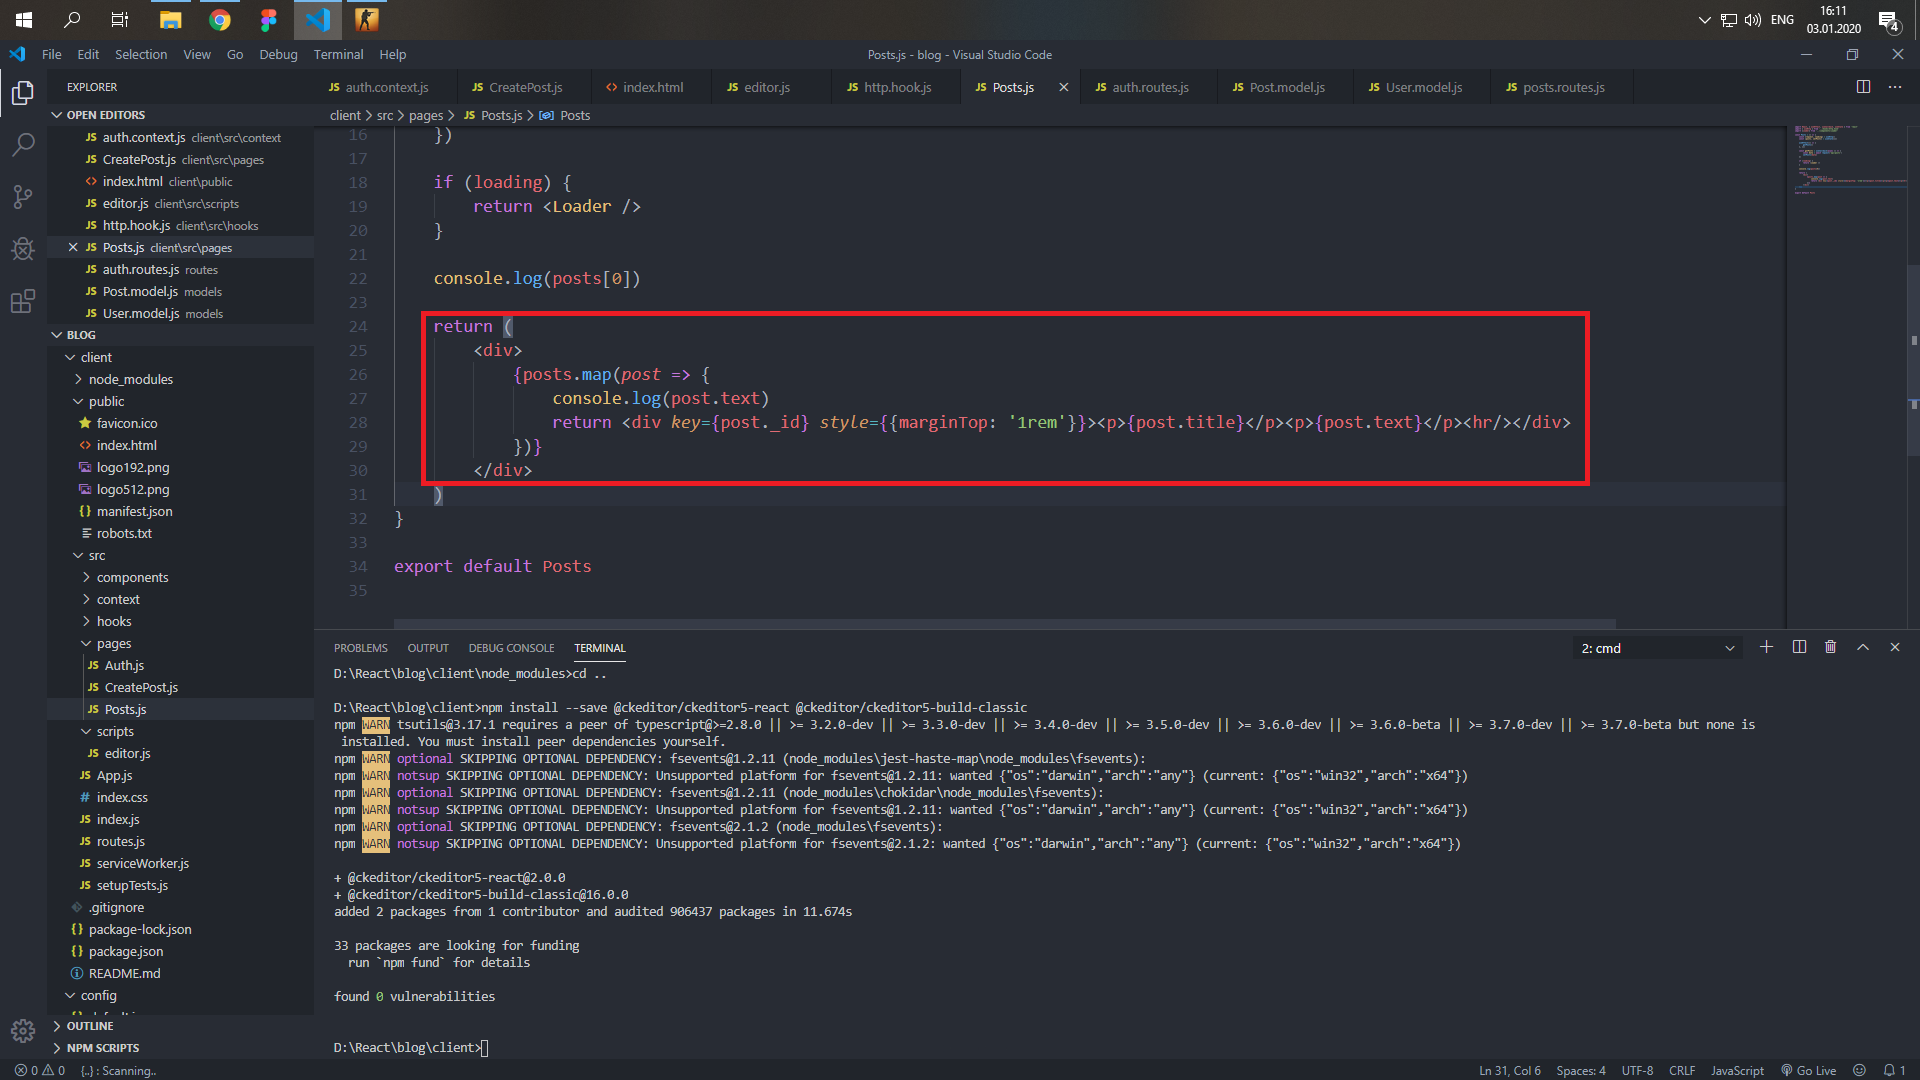Open the File menu
The image size is (1920, 1080).
point(52,54)
